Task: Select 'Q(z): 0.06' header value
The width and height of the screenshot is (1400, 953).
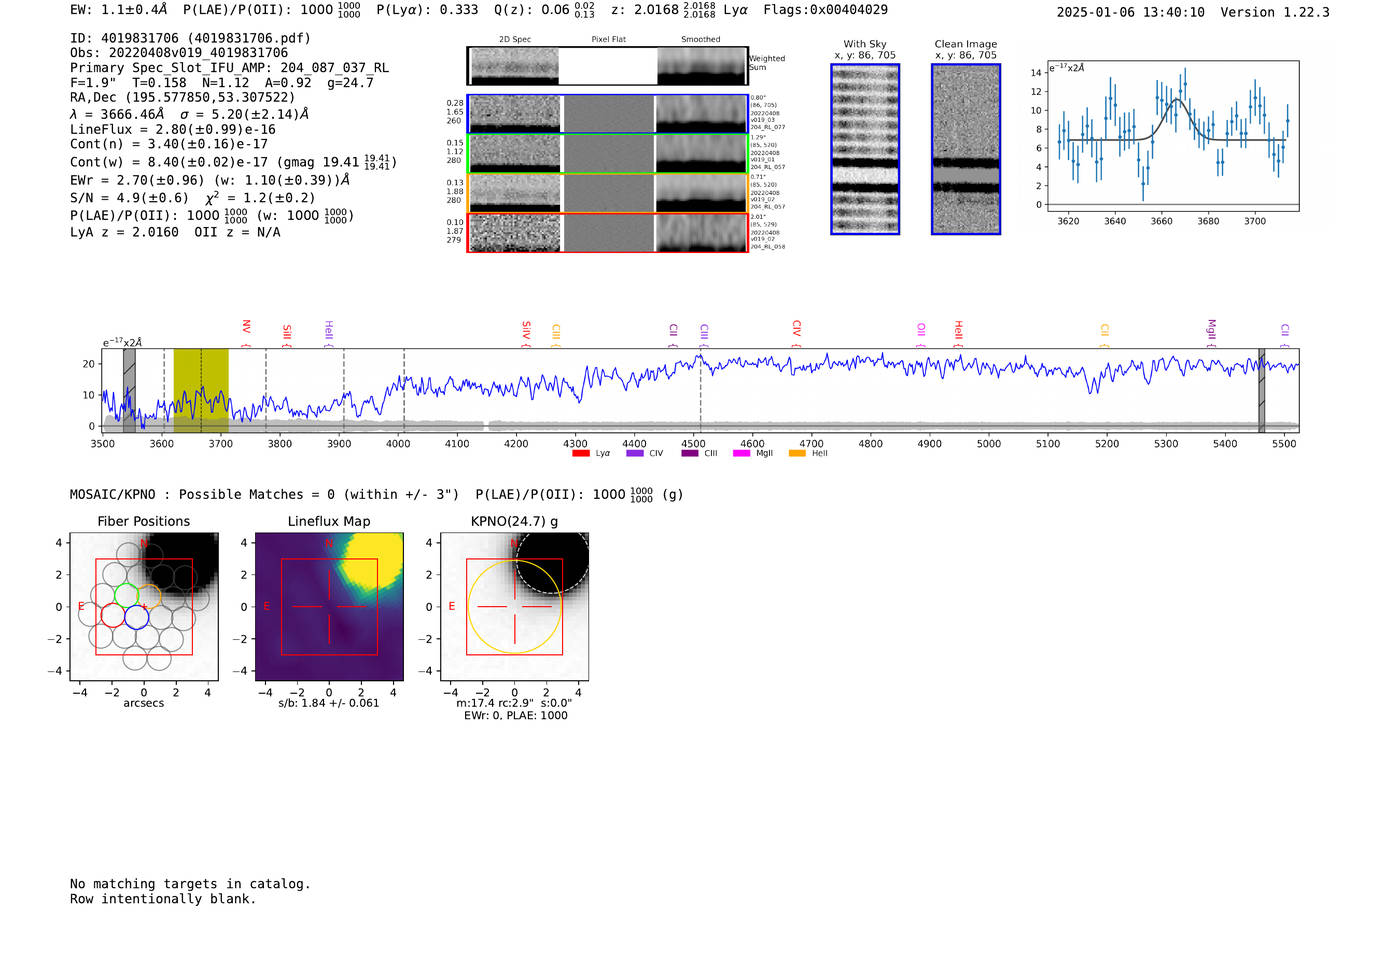Action: [531, 10]
